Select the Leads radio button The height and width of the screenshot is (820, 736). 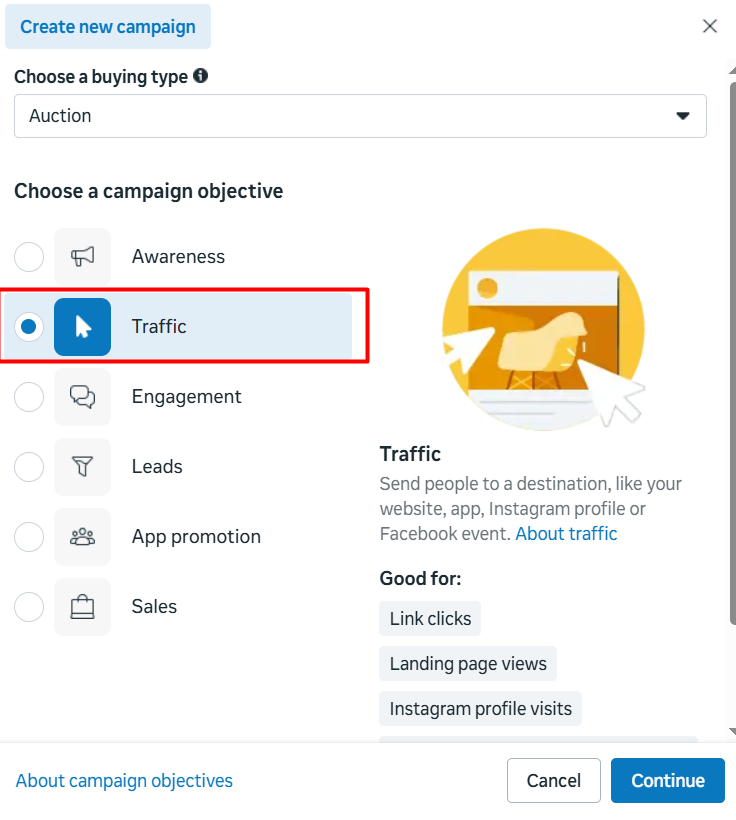(29, 466)
